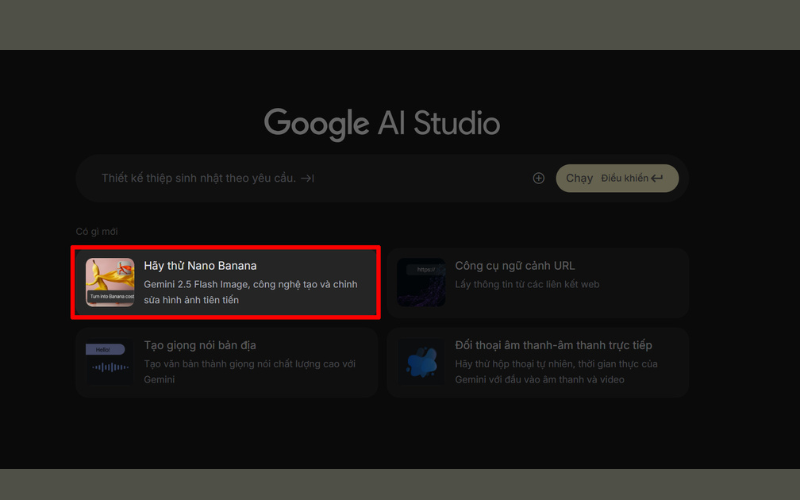Click the URL context tool card icon

(x=421, y=282)
